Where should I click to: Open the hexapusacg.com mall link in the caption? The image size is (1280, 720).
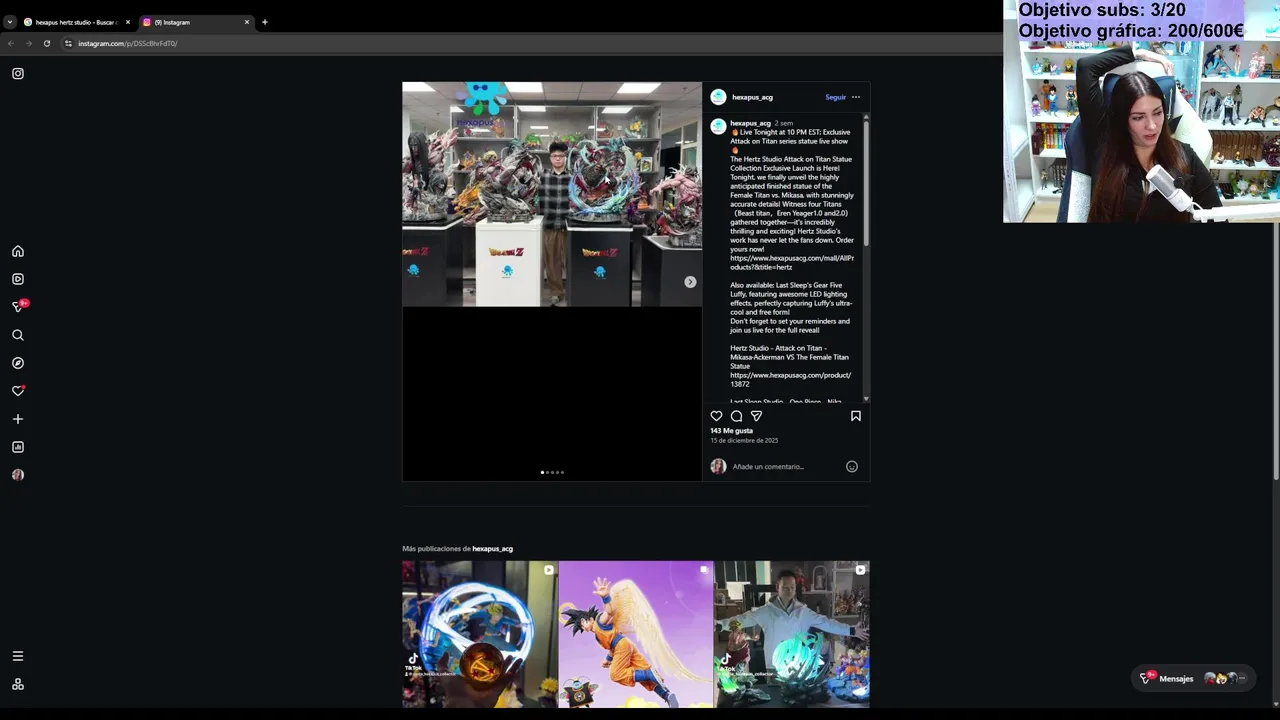coord(792,262)
